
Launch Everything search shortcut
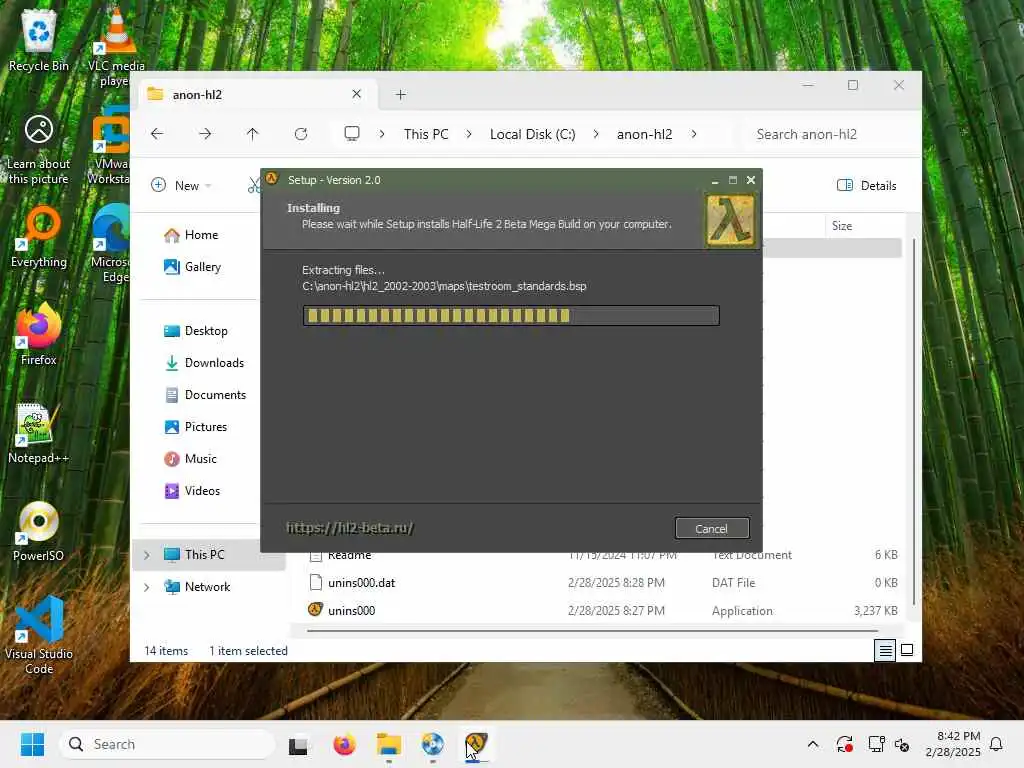click(x=39, y=238)
